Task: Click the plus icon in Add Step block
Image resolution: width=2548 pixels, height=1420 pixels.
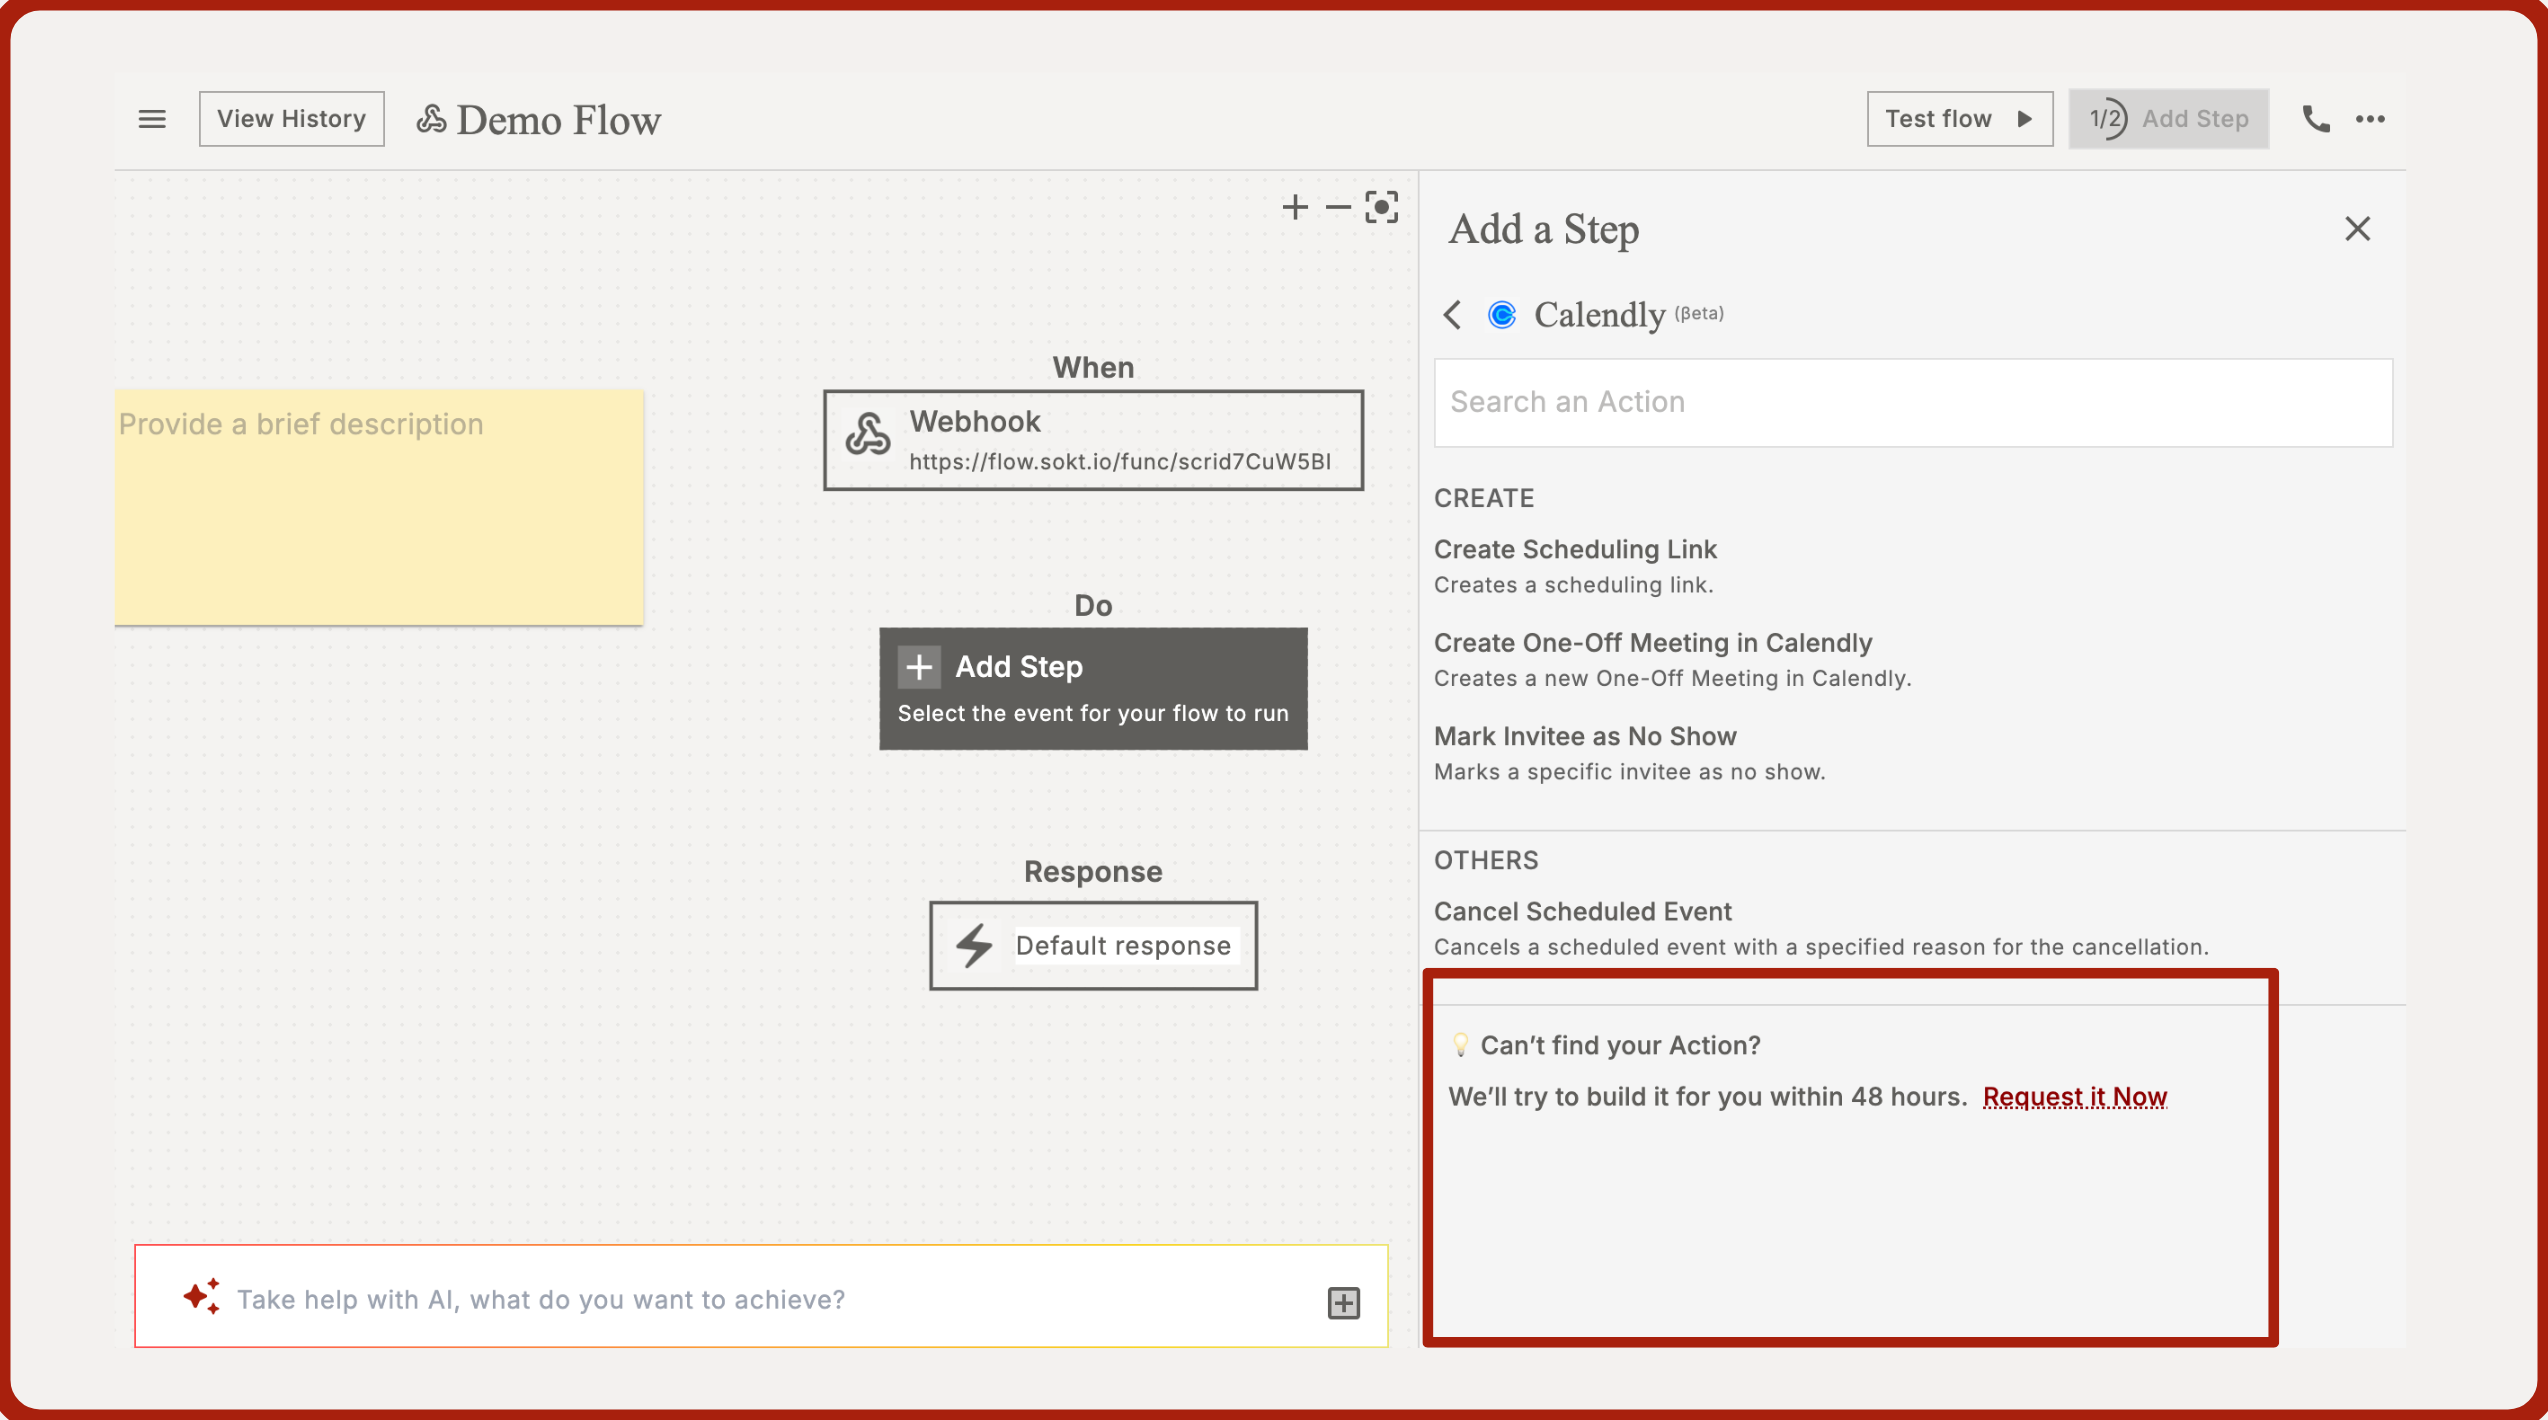Action: (918, 667)
